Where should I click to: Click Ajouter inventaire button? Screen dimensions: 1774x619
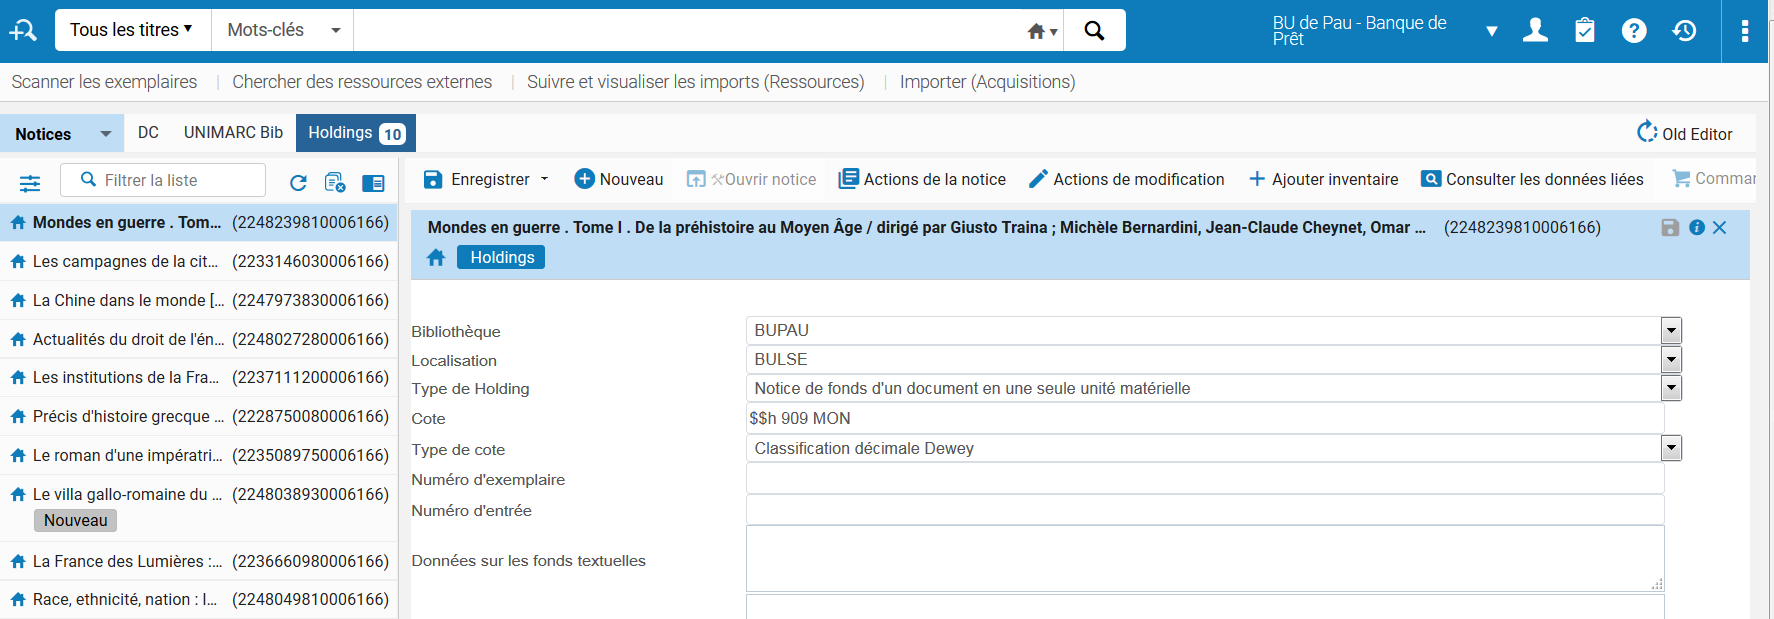tap(1324, 180)
